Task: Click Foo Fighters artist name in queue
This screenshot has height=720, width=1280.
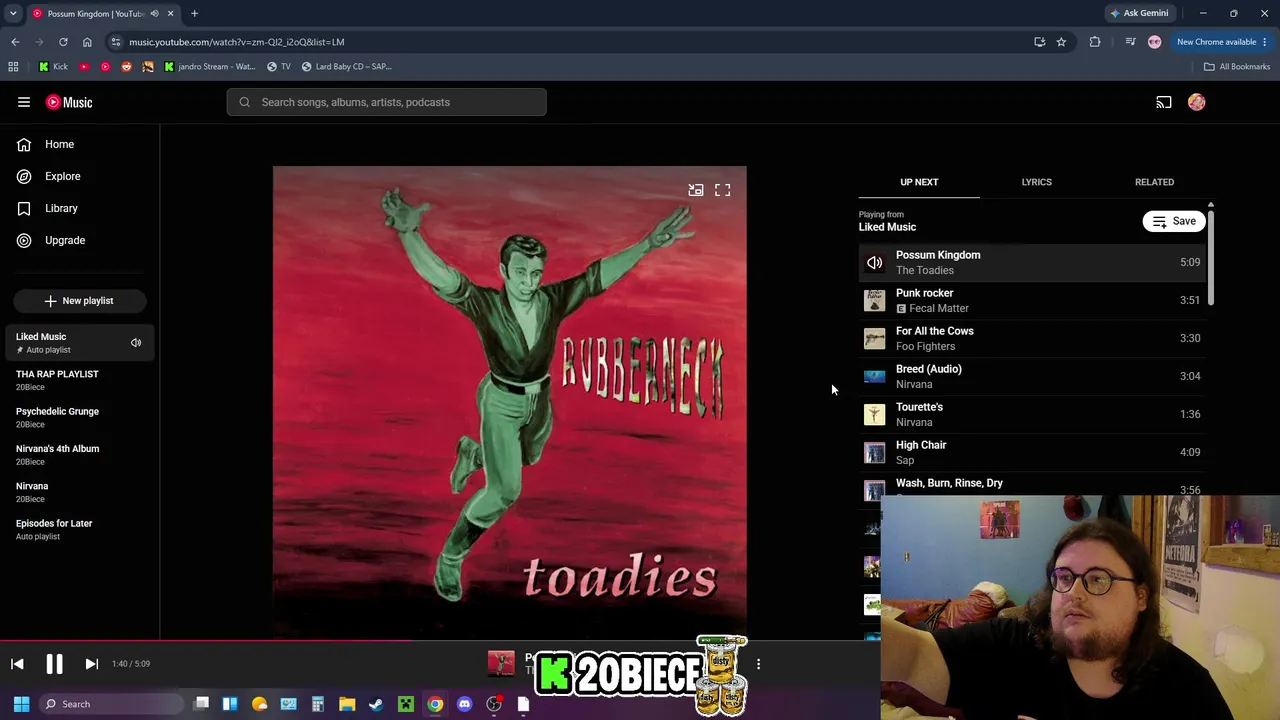Action: click(926, 347)
